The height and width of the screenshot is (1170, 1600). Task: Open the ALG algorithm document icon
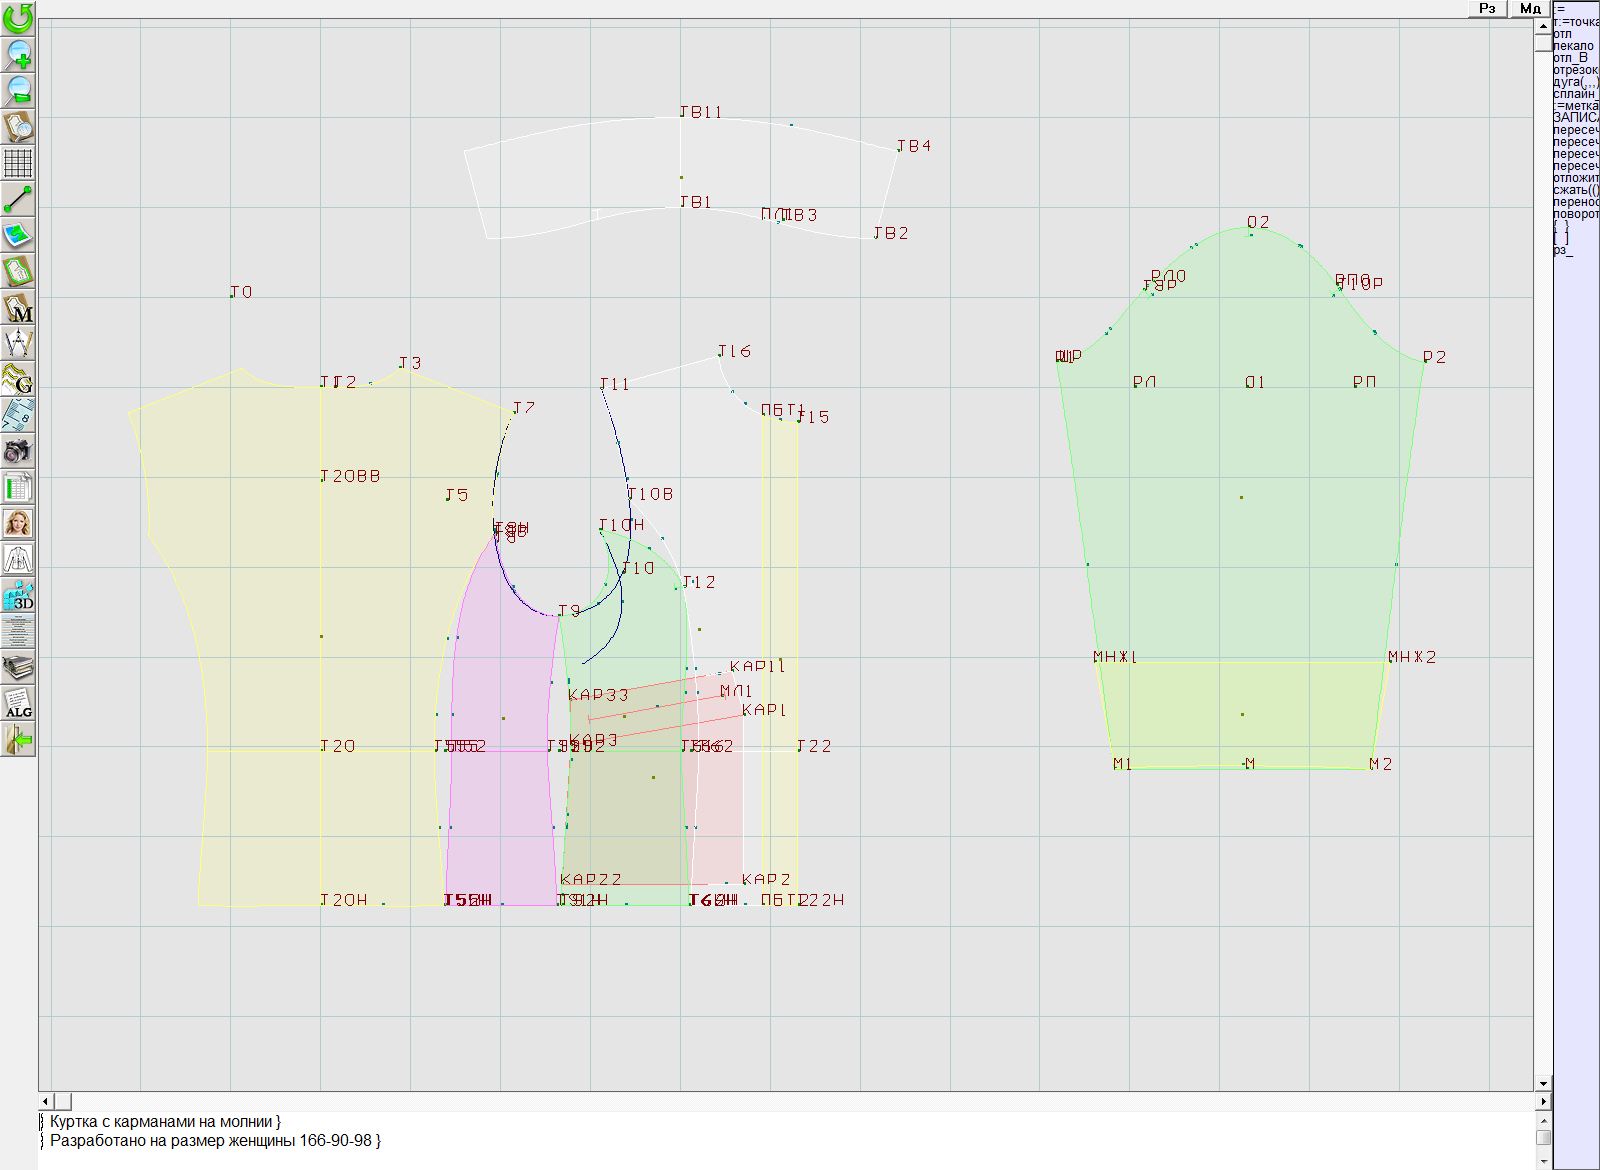pyautogui.click(x=18, y=703)
